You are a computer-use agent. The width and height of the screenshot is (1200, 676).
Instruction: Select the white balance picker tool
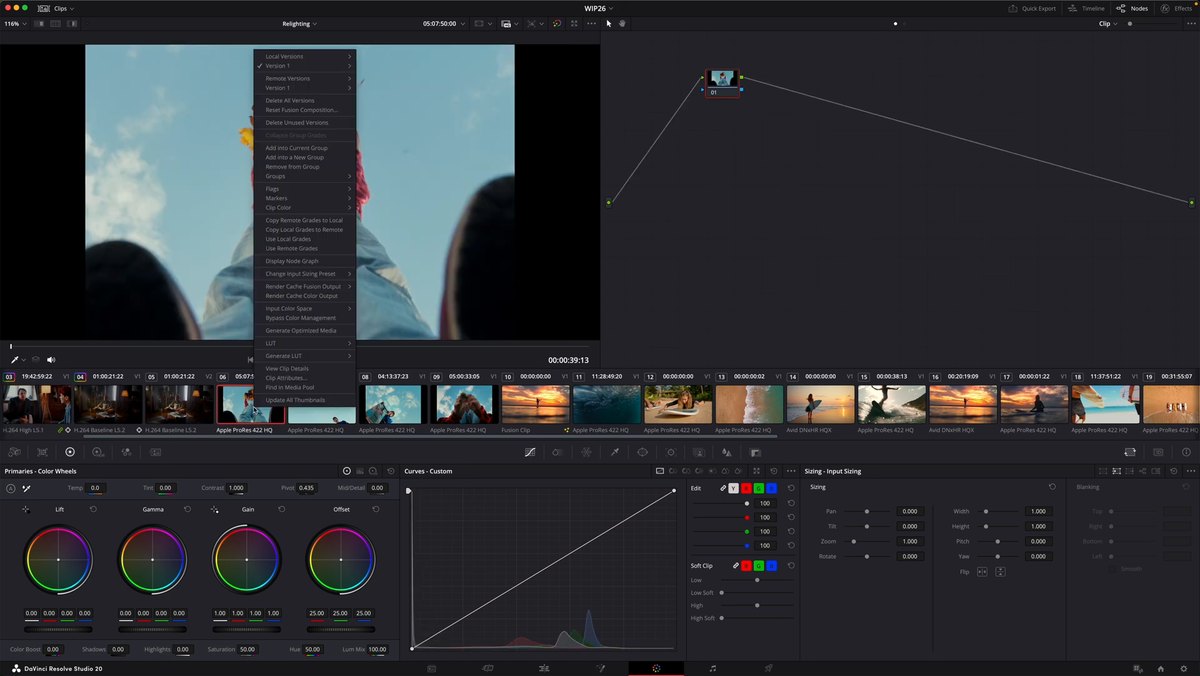click(27, 488)
